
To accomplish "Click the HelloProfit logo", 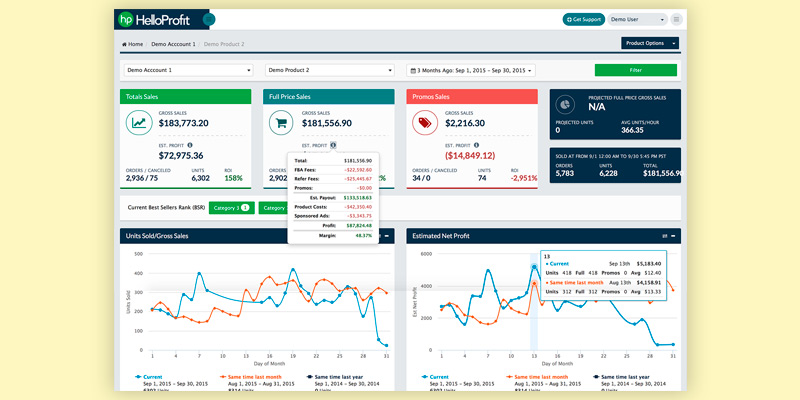I will point(155,19).
